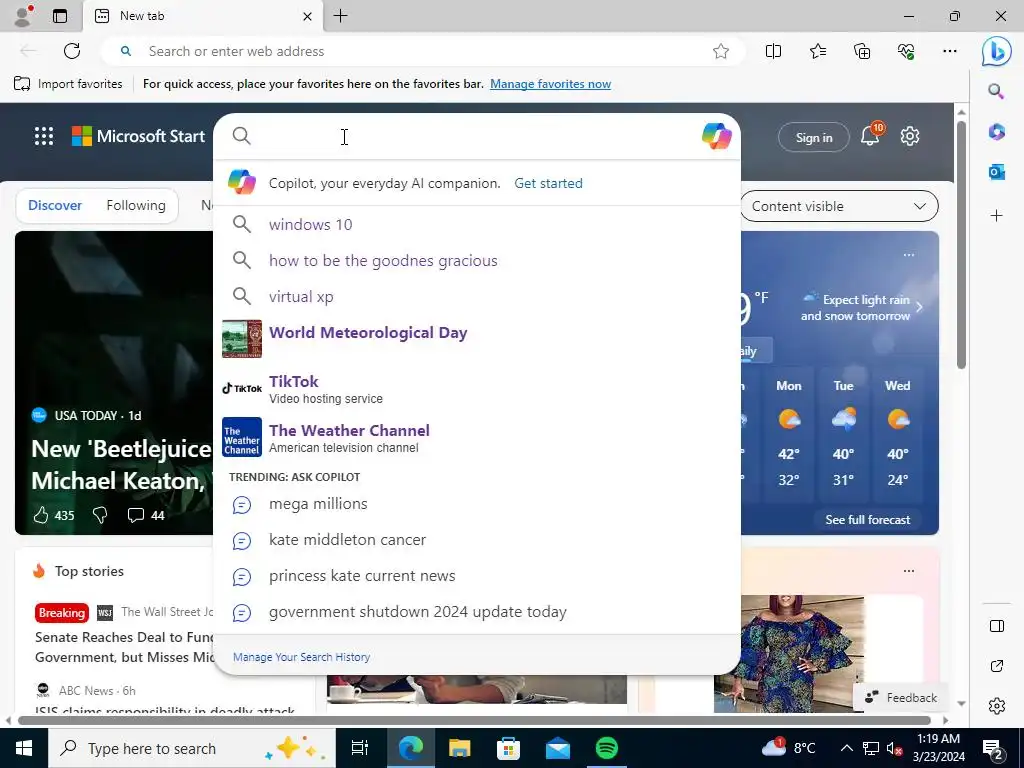Dislike the Beetlejuice article
This screenshot has height=768, width=1024.
pos(100,515)
